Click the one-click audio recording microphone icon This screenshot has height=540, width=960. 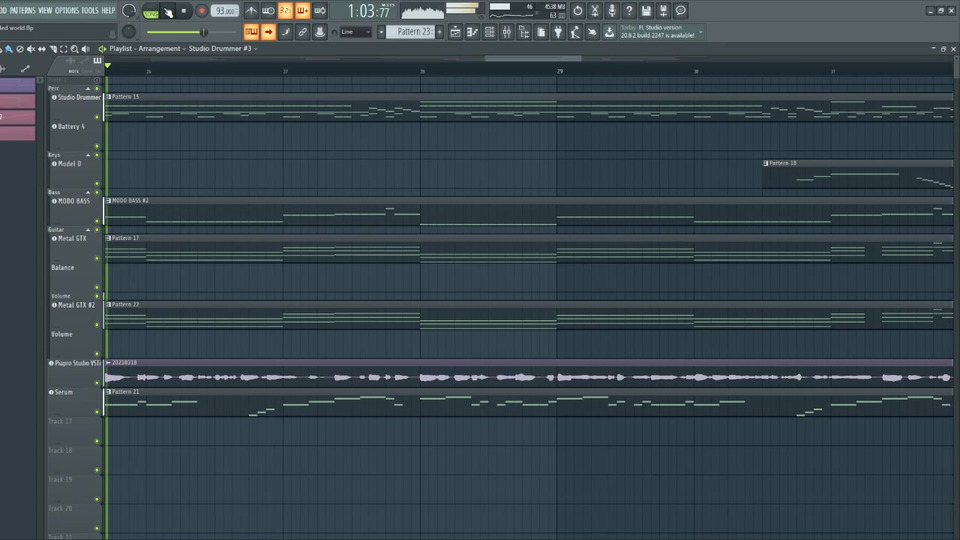pyautogui.click(x=612, y=10)
